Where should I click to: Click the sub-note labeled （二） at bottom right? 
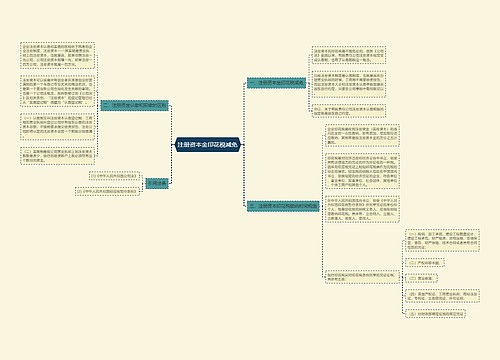(x=425, y=263)
